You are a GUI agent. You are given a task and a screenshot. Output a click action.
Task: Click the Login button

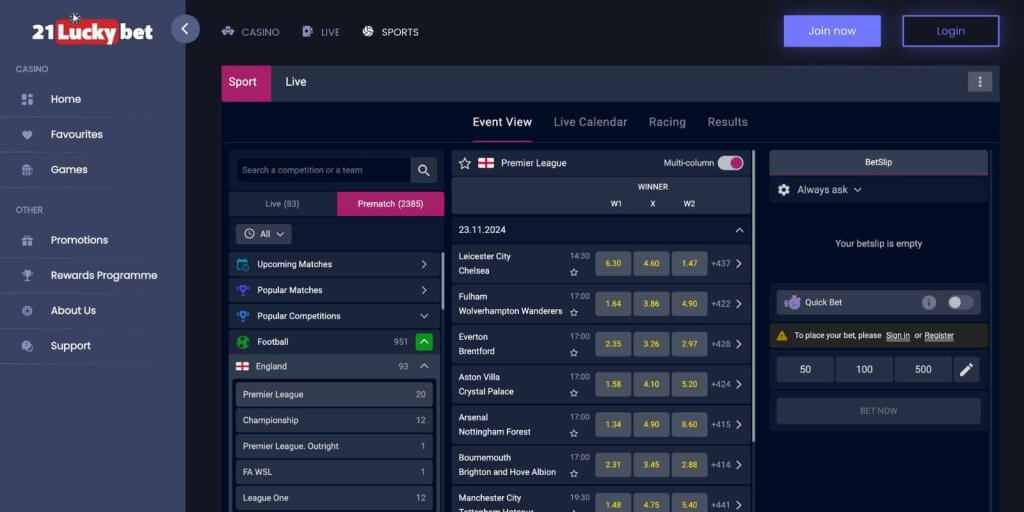(x=950, y=31)
